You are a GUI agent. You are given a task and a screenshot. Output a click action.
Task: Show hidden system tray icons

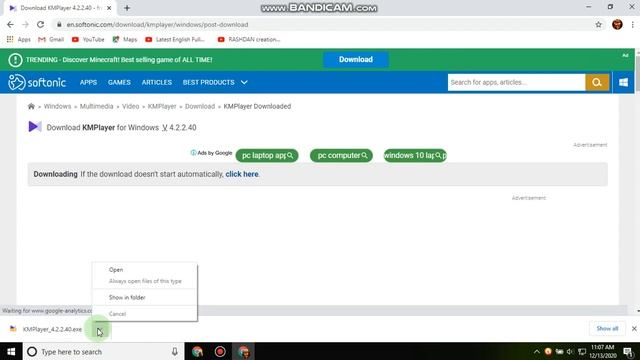point(536,351)
